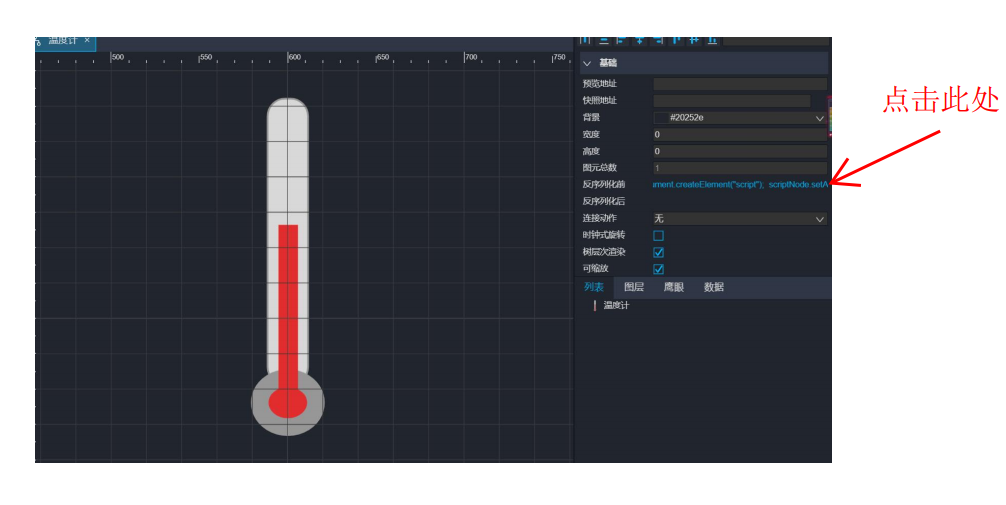Screen dimensions: 1006x505
Task: Click the 预览地址 input field
Action: tap(740, 84)
